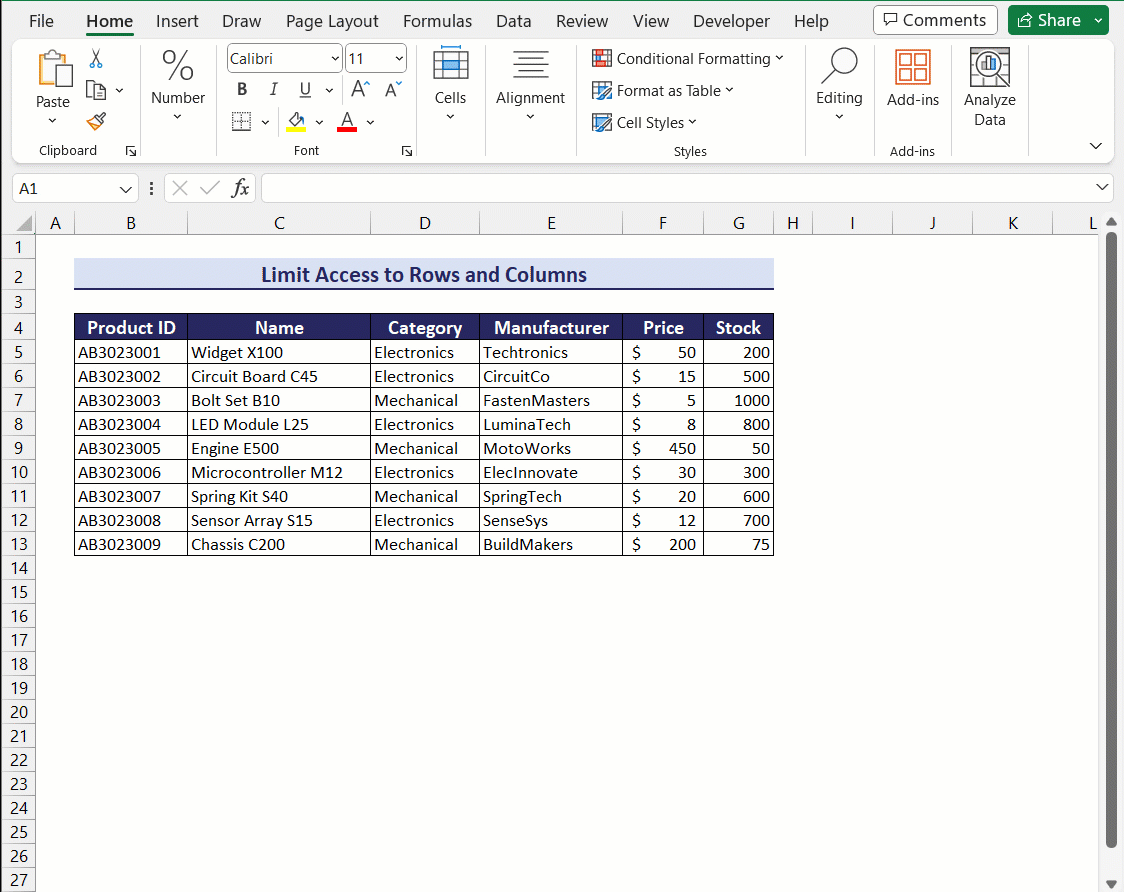
Task: Click the formula bar Cancel X icon
Action: tap(180, 189)
